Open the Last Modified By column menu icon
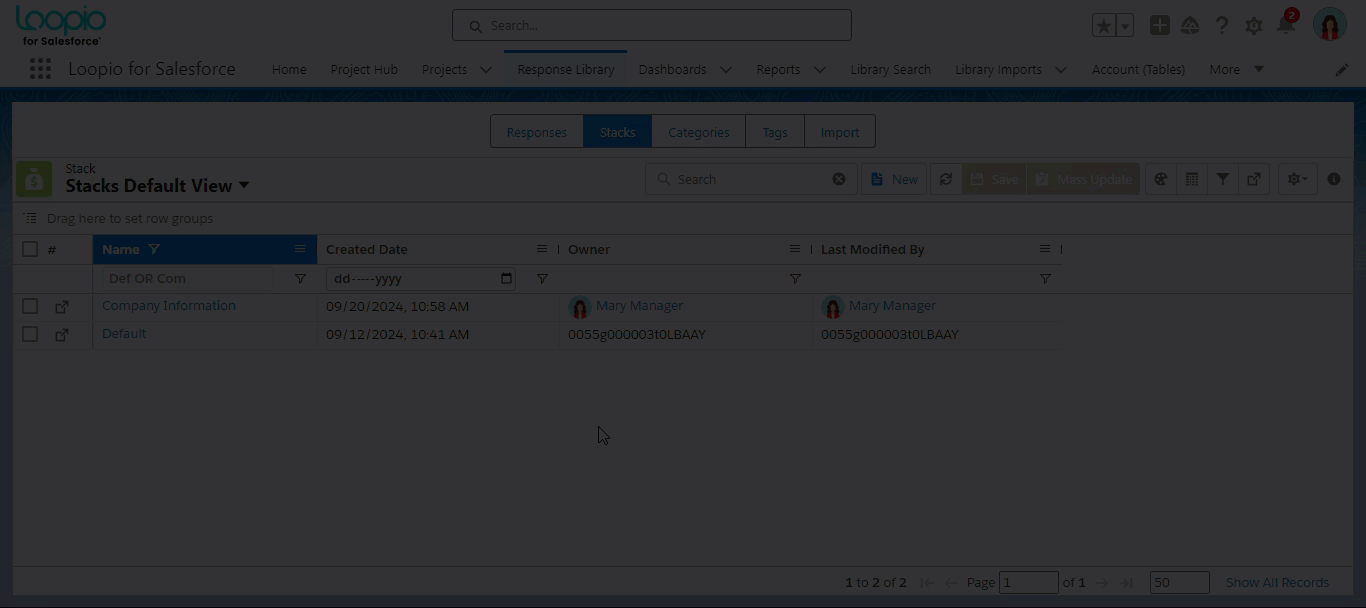This screenshot has width=1366, height=608. pos(1045,249)
